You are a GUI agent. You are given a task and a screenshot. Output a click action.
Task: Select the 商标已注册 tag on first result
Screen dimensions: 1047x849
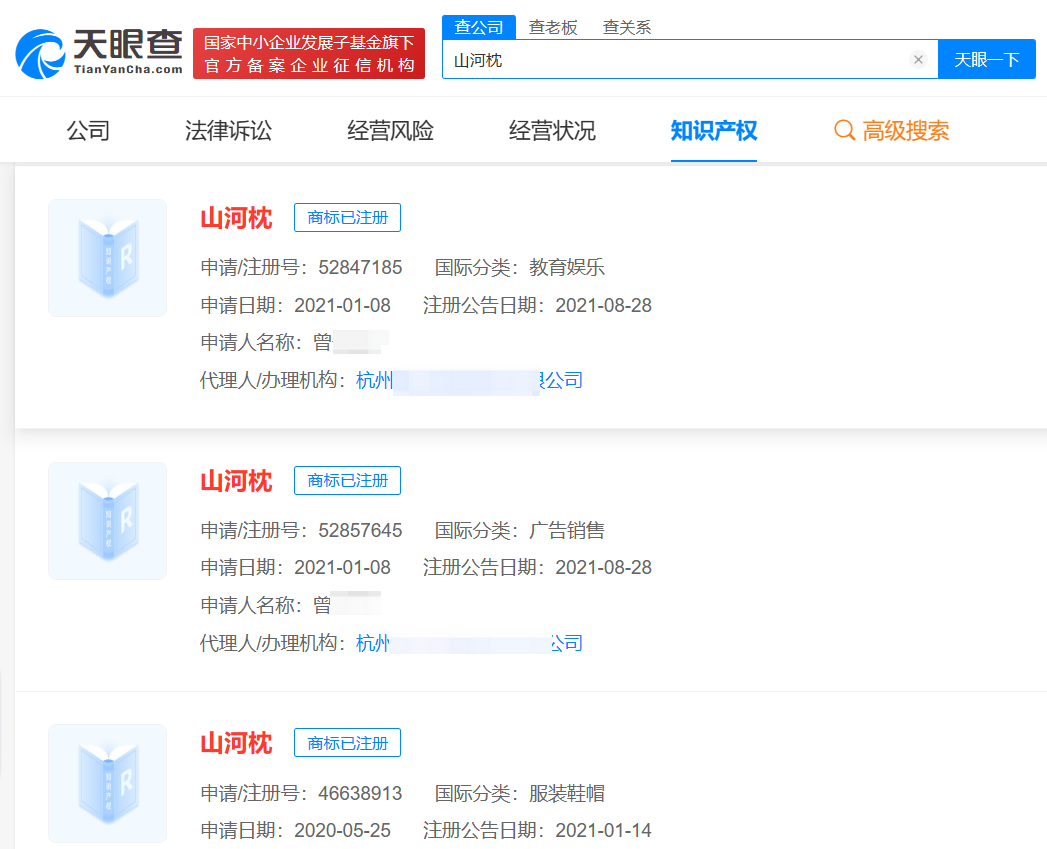pos(347,217)
